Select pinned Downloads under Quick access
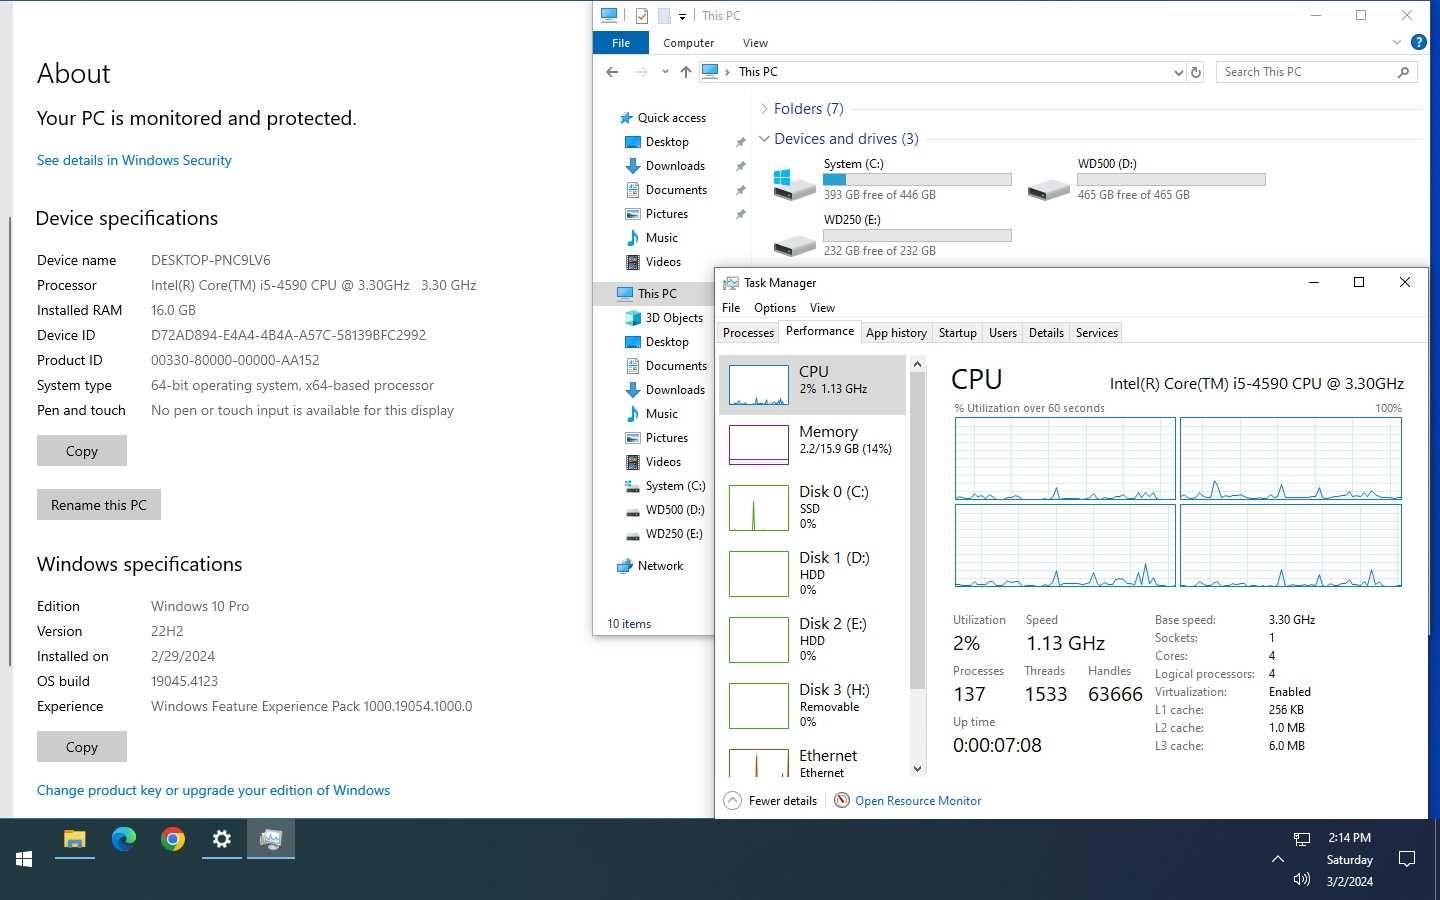 [674, 166]
